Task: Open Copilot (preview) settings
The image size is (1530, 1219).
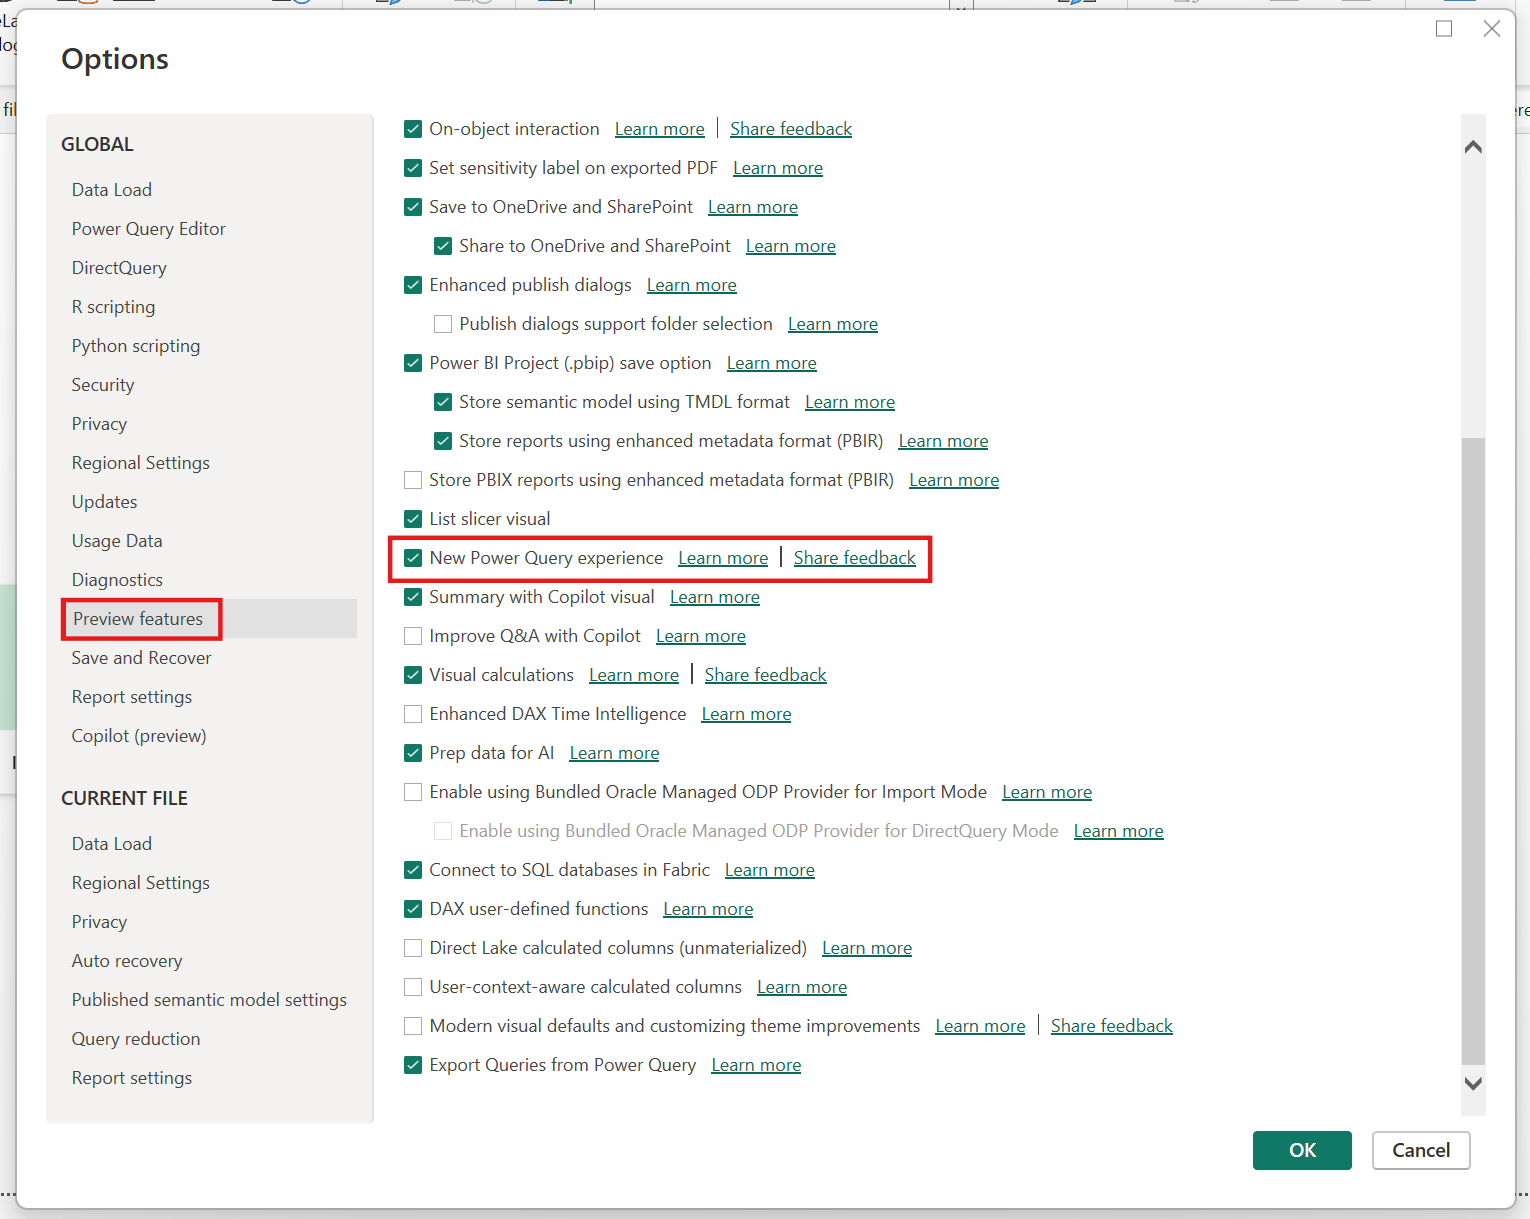Action: coord(139,736)
